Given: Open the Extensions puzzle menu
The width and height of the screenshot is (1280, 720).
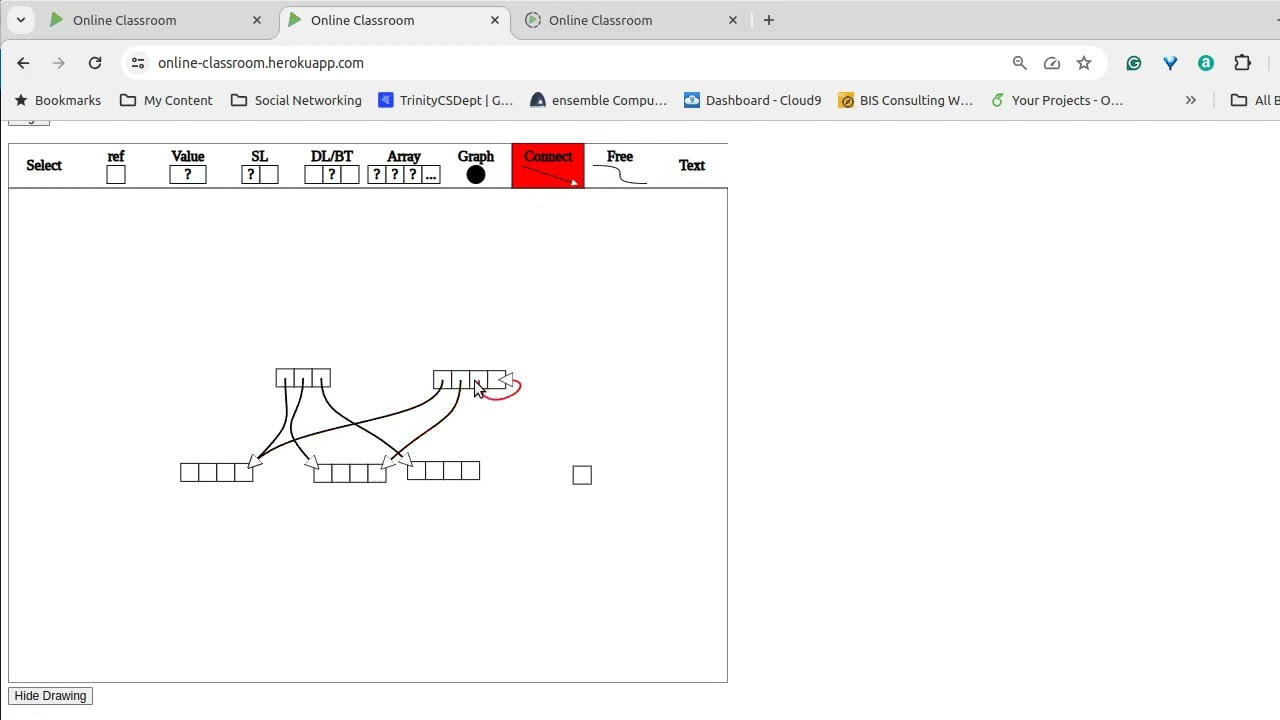Looking at the screenshot, I should [x=1243, y=63].
